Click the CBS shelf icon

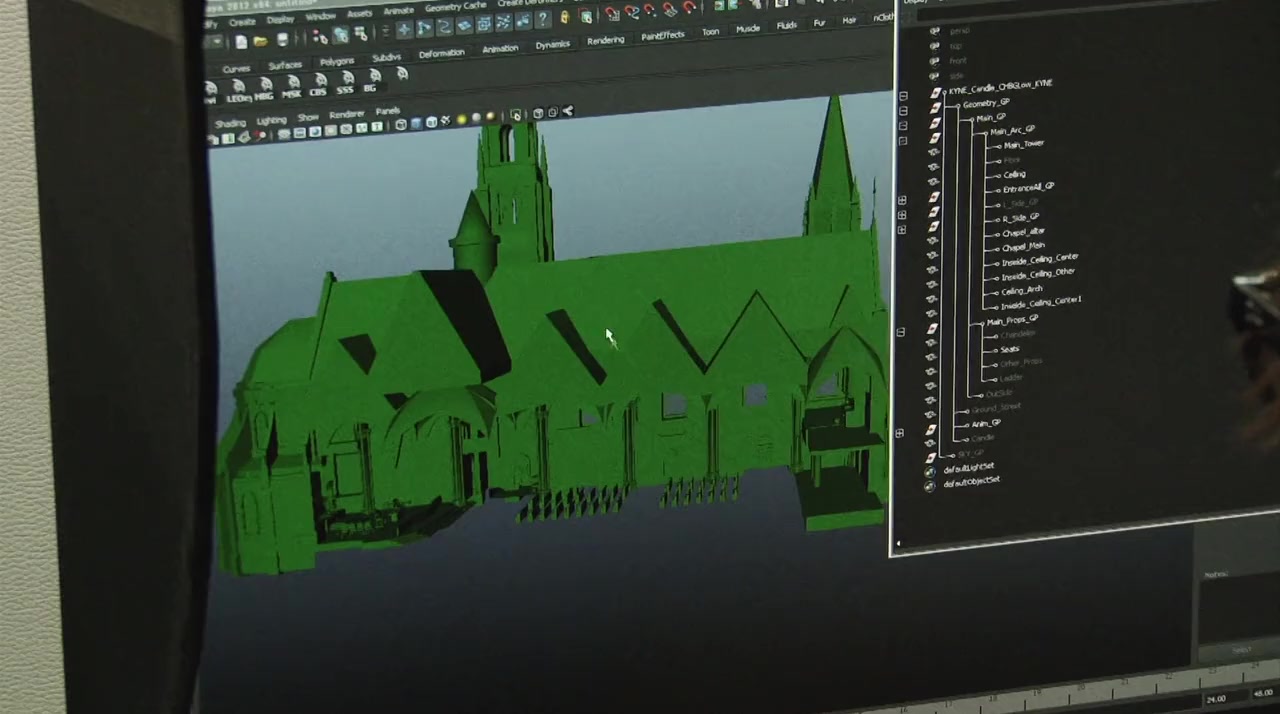pyautogui.click(x=319, y=85)
